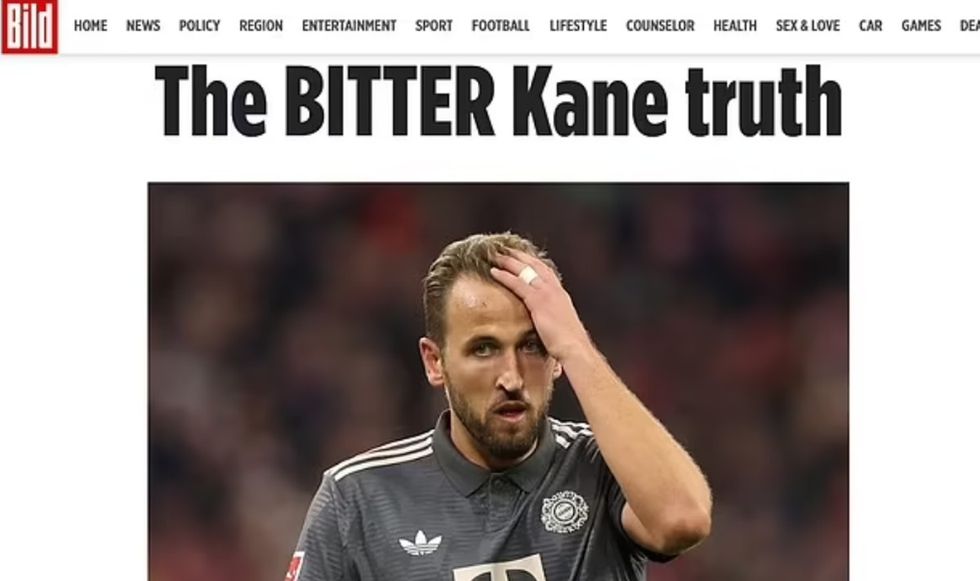The height and width of the screenshot is (581, 980).
Task: Open the Games section
Action: pos(921,26)
